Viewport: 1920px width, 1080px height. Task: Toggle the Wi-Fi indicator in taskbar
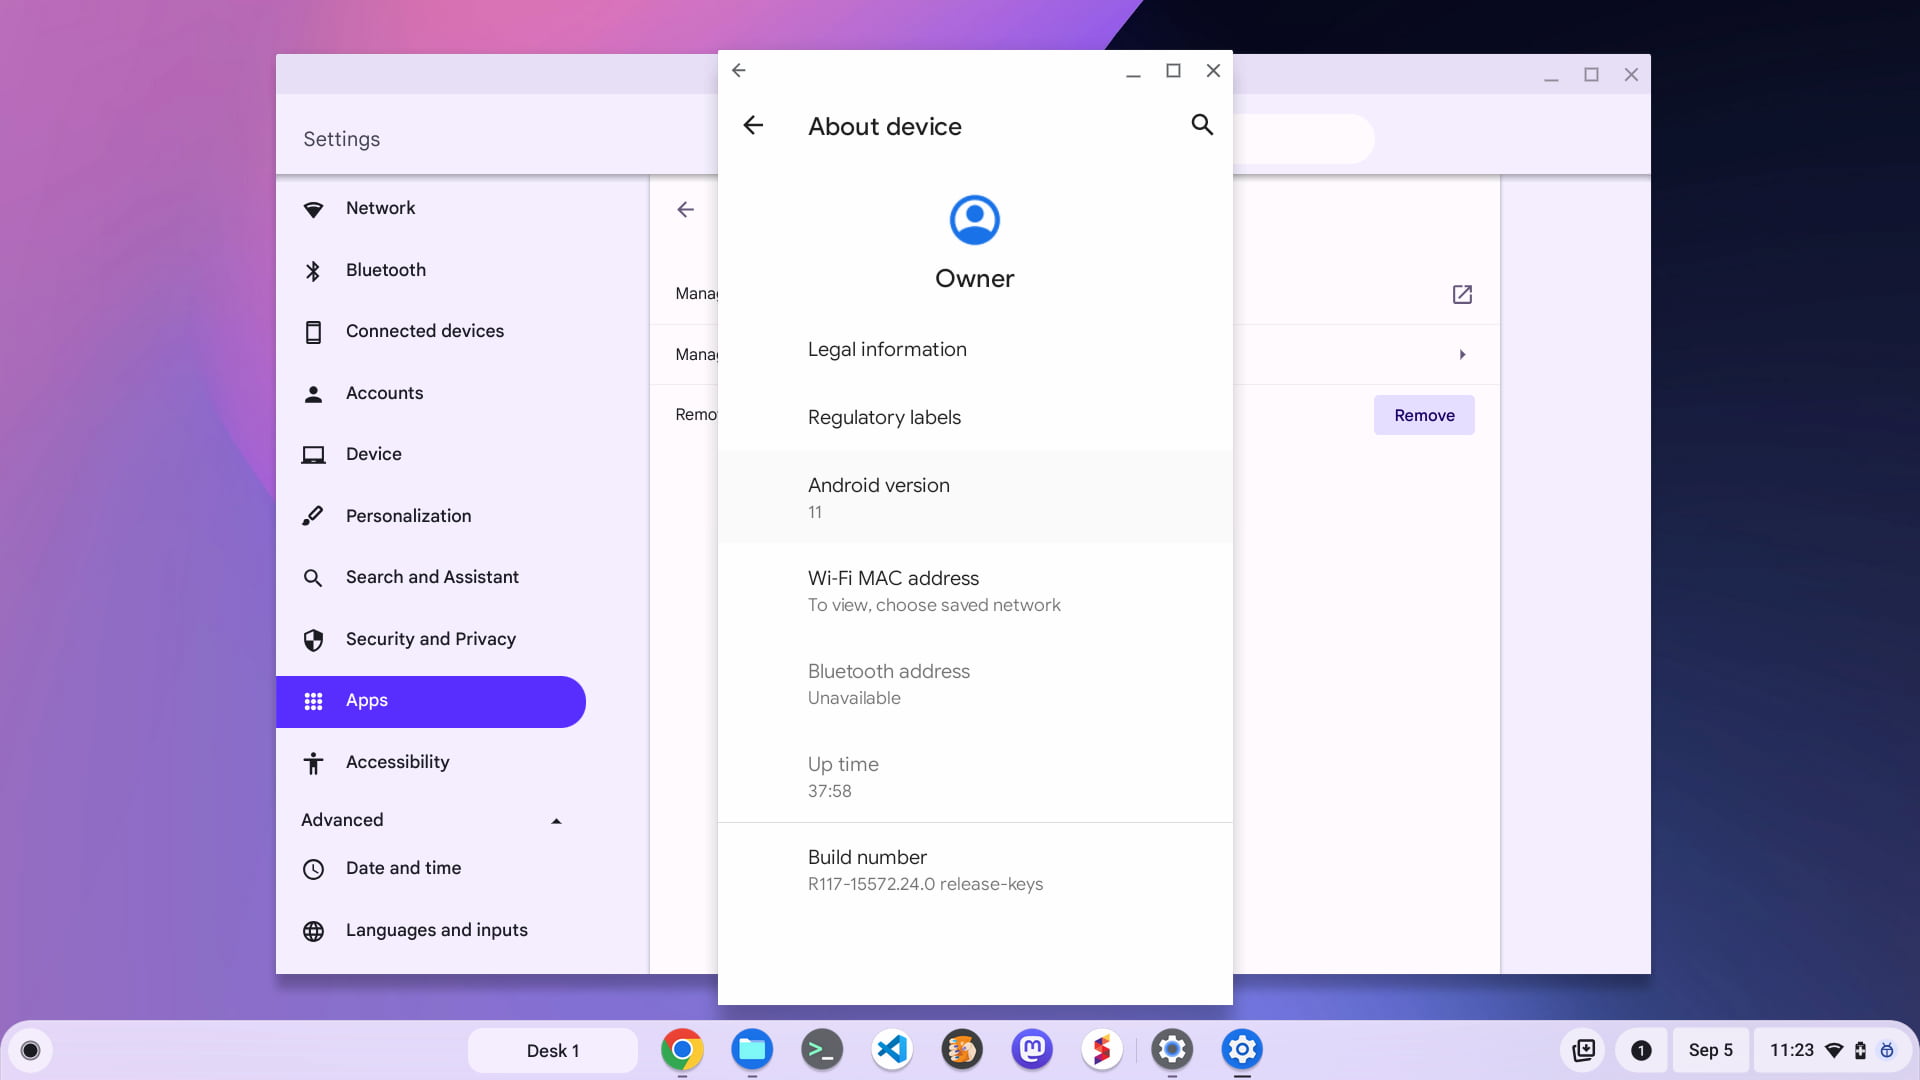tap(1837, 1050)
